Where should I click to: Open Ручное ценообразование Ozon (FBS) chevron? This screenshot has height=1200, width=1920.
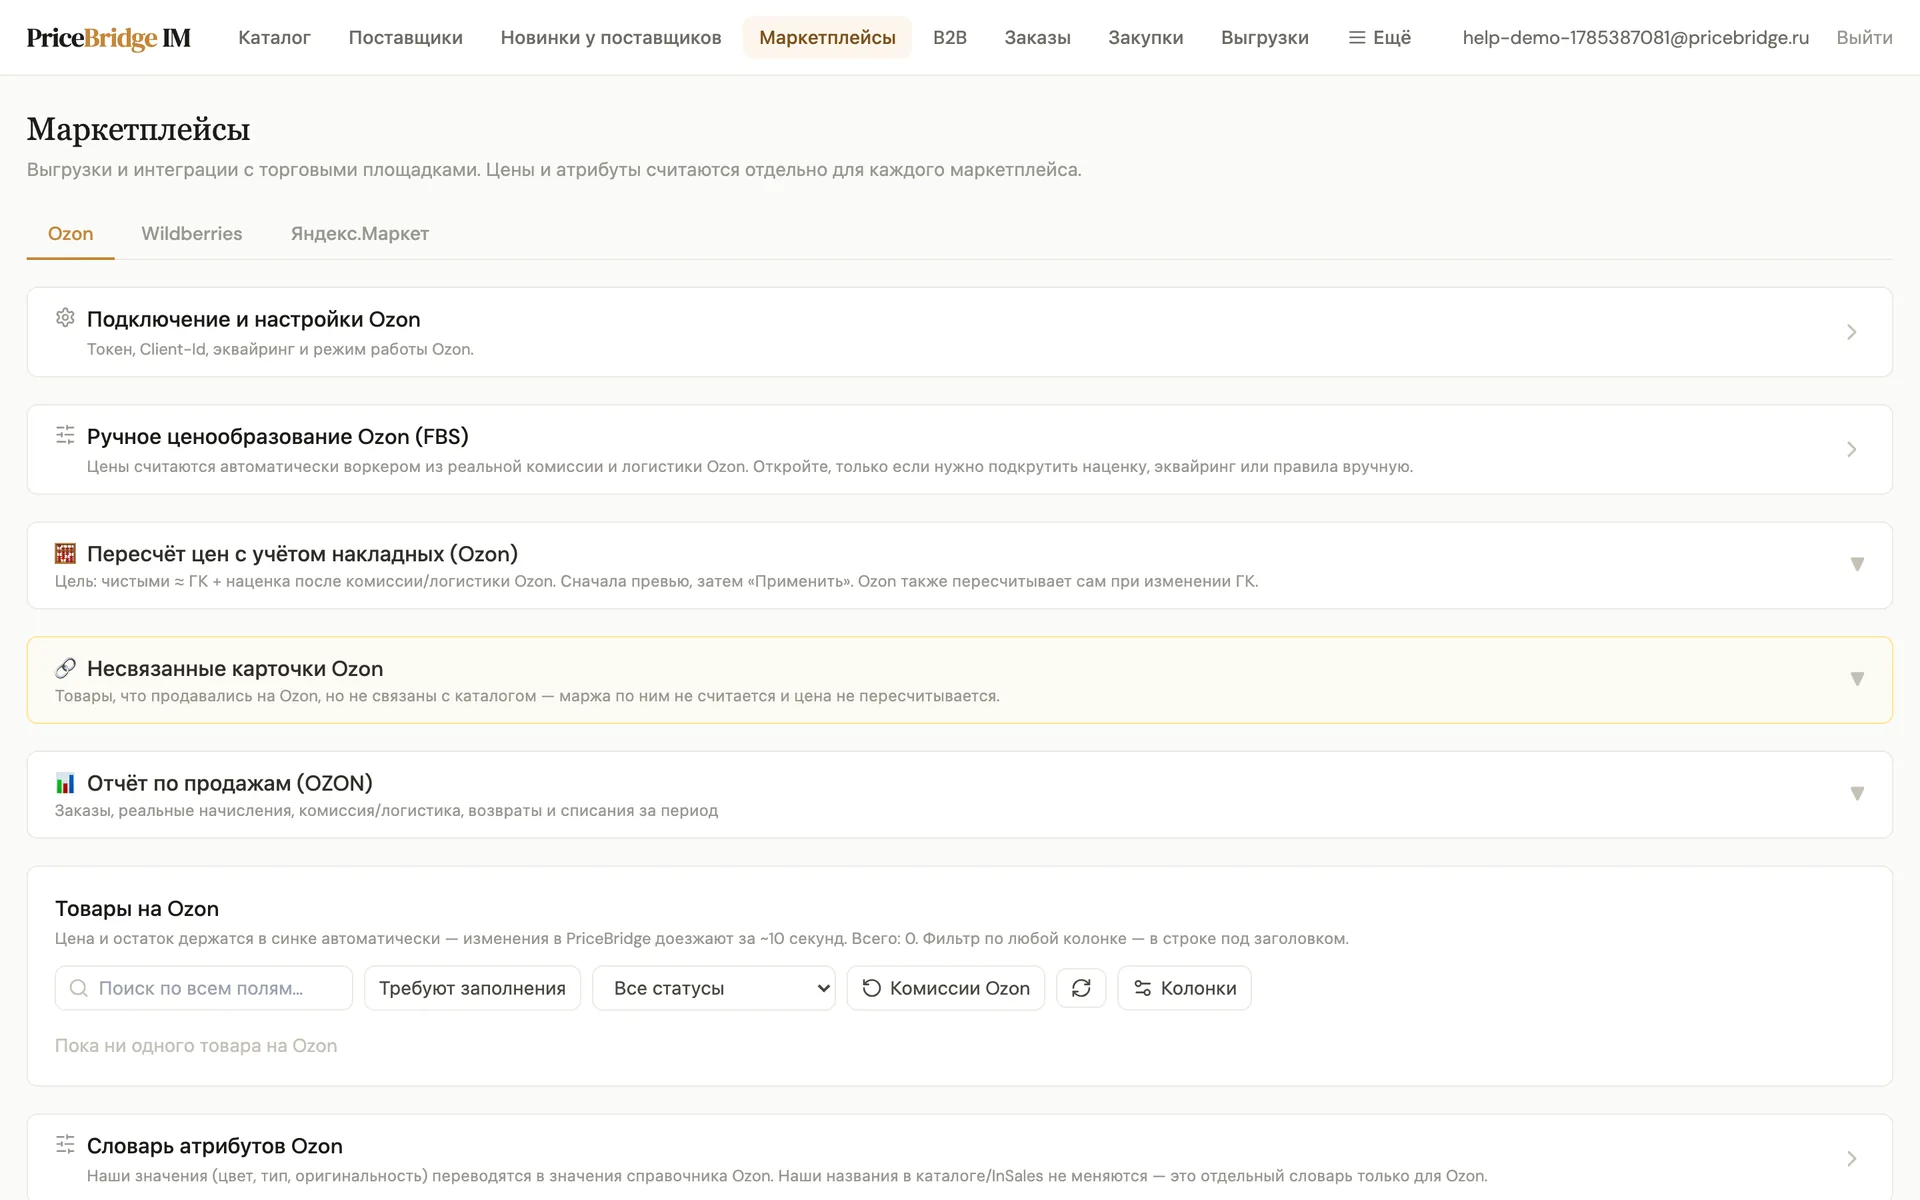click(1851, 449)
